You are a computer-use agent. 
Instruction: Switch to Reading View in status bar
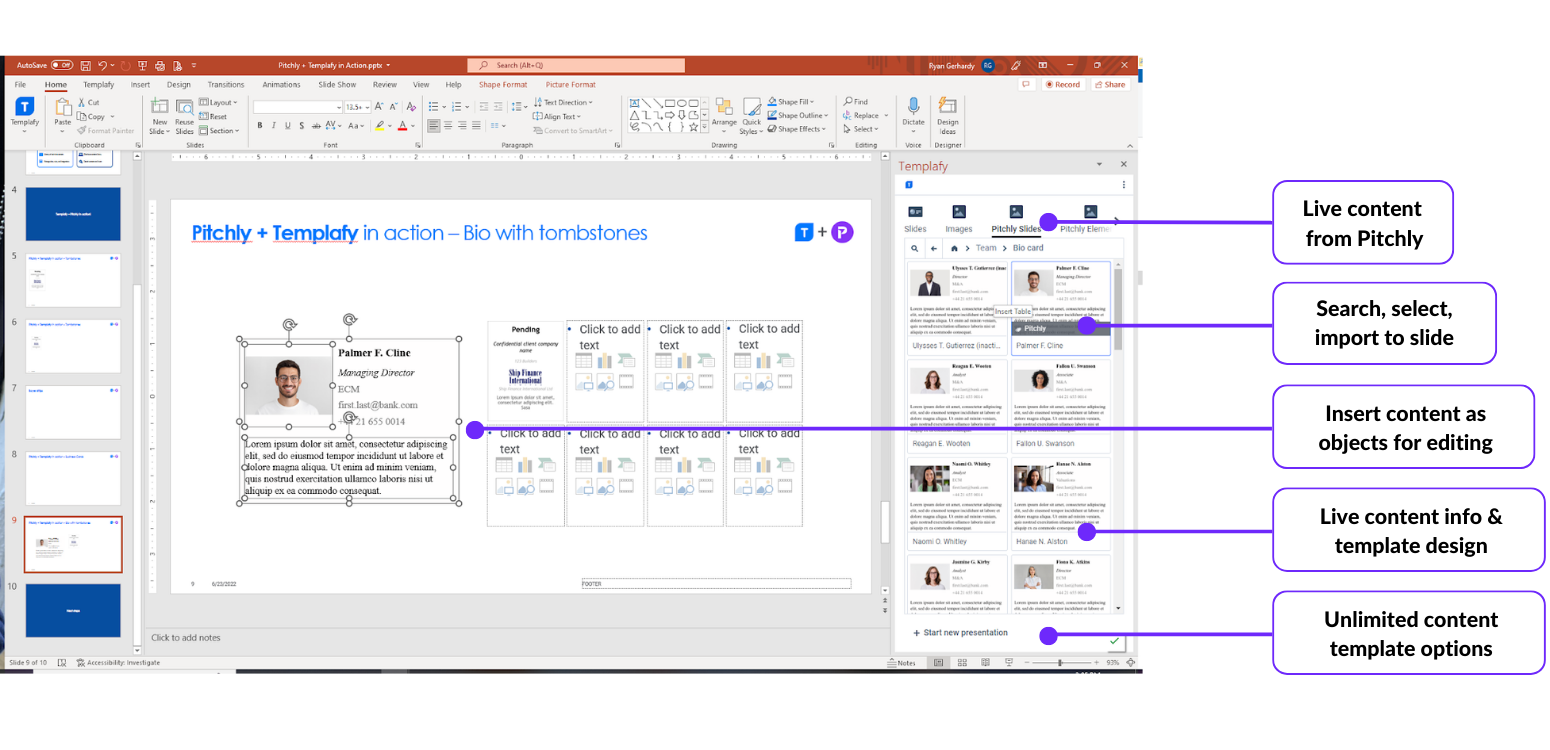click(x=986, y=663)
